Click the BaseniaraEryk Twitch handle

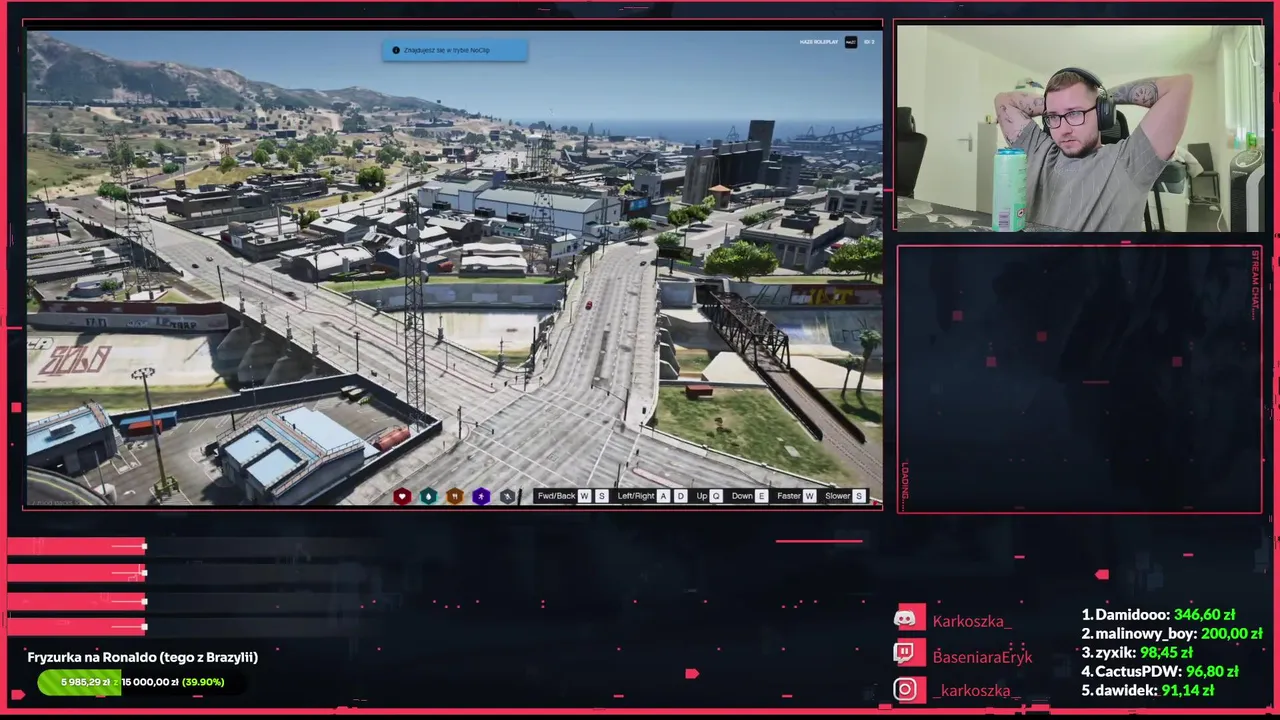982,657
